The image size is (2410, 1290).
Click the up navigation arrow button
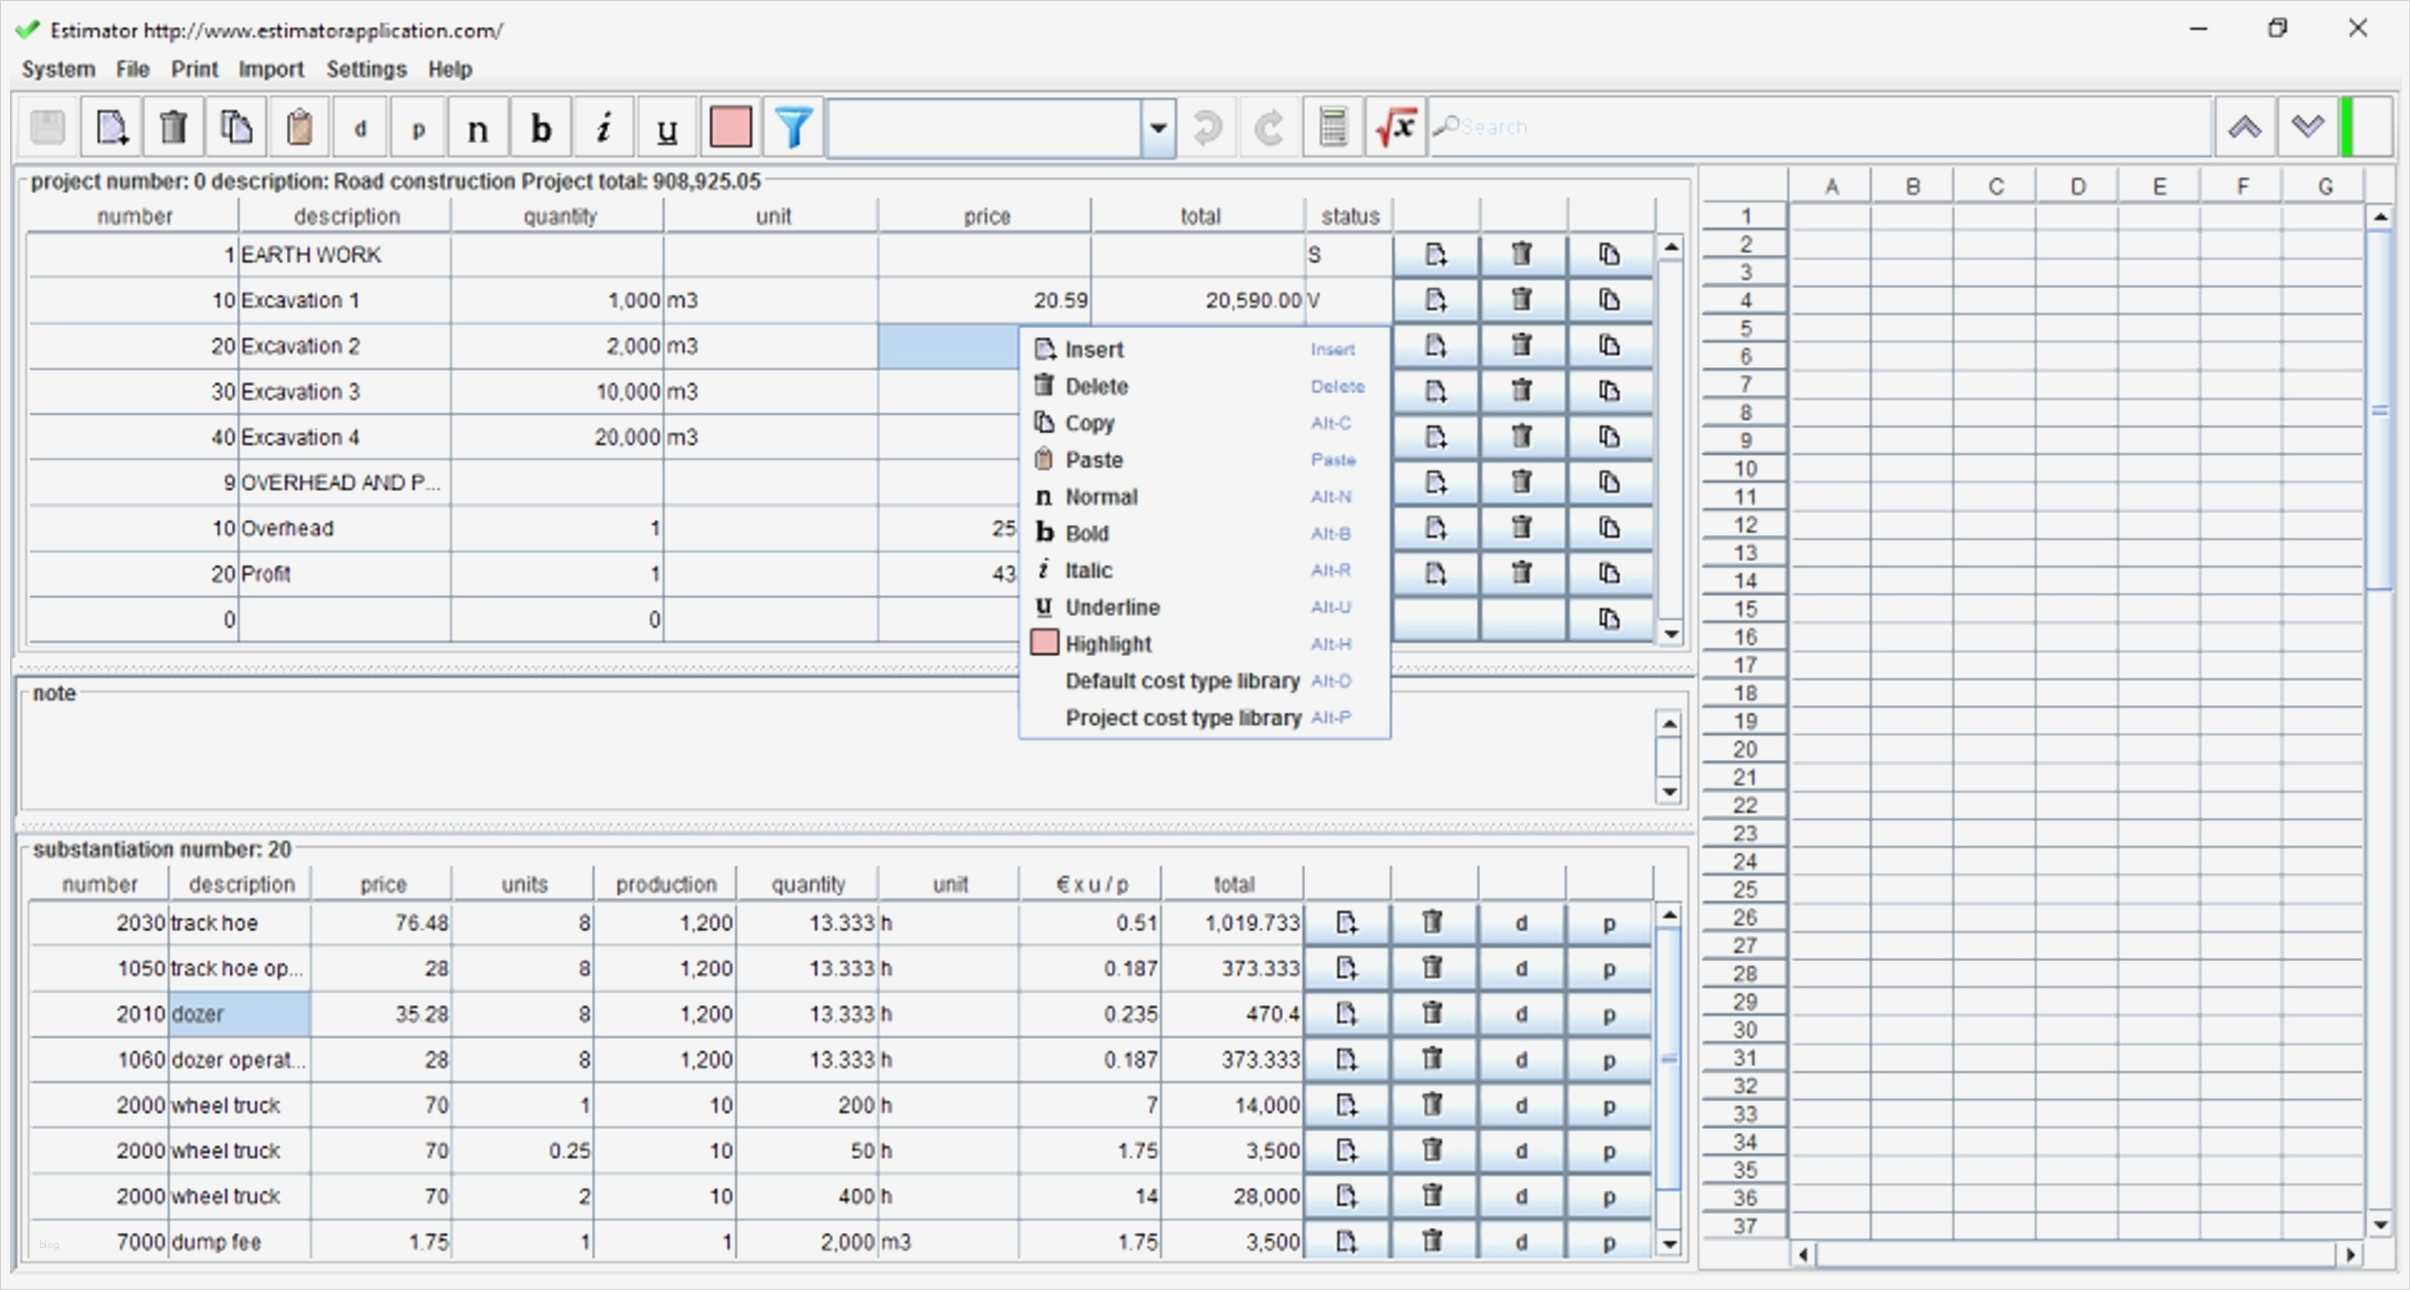[x=2245, y=126]
